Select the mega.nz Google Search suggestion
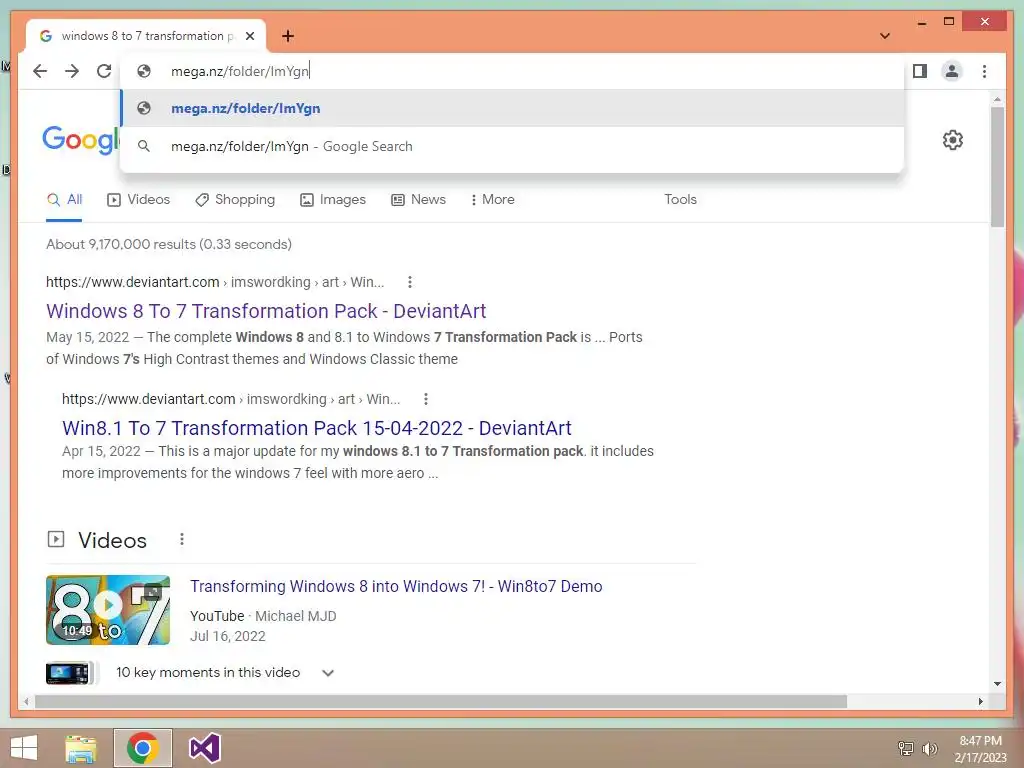Viewport: 1024px width, 768px height. [x=512, y=146]
